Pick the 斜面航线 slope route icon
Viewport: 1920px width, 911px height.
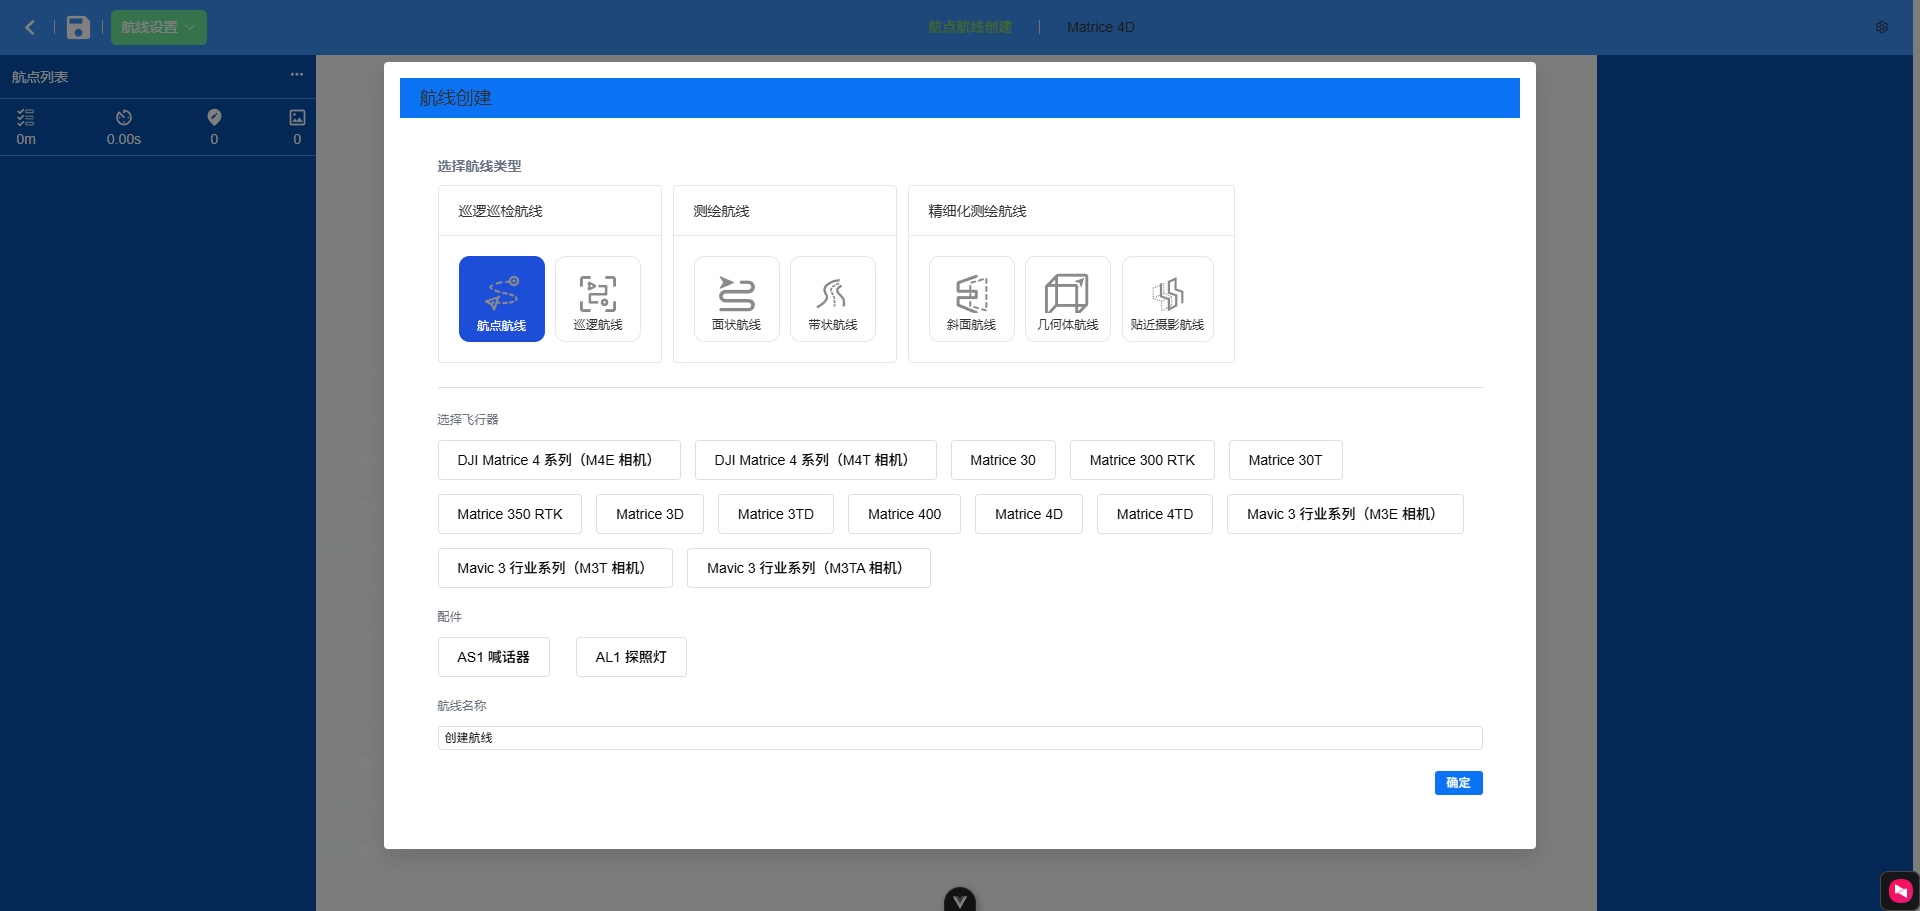click(971, 299)
